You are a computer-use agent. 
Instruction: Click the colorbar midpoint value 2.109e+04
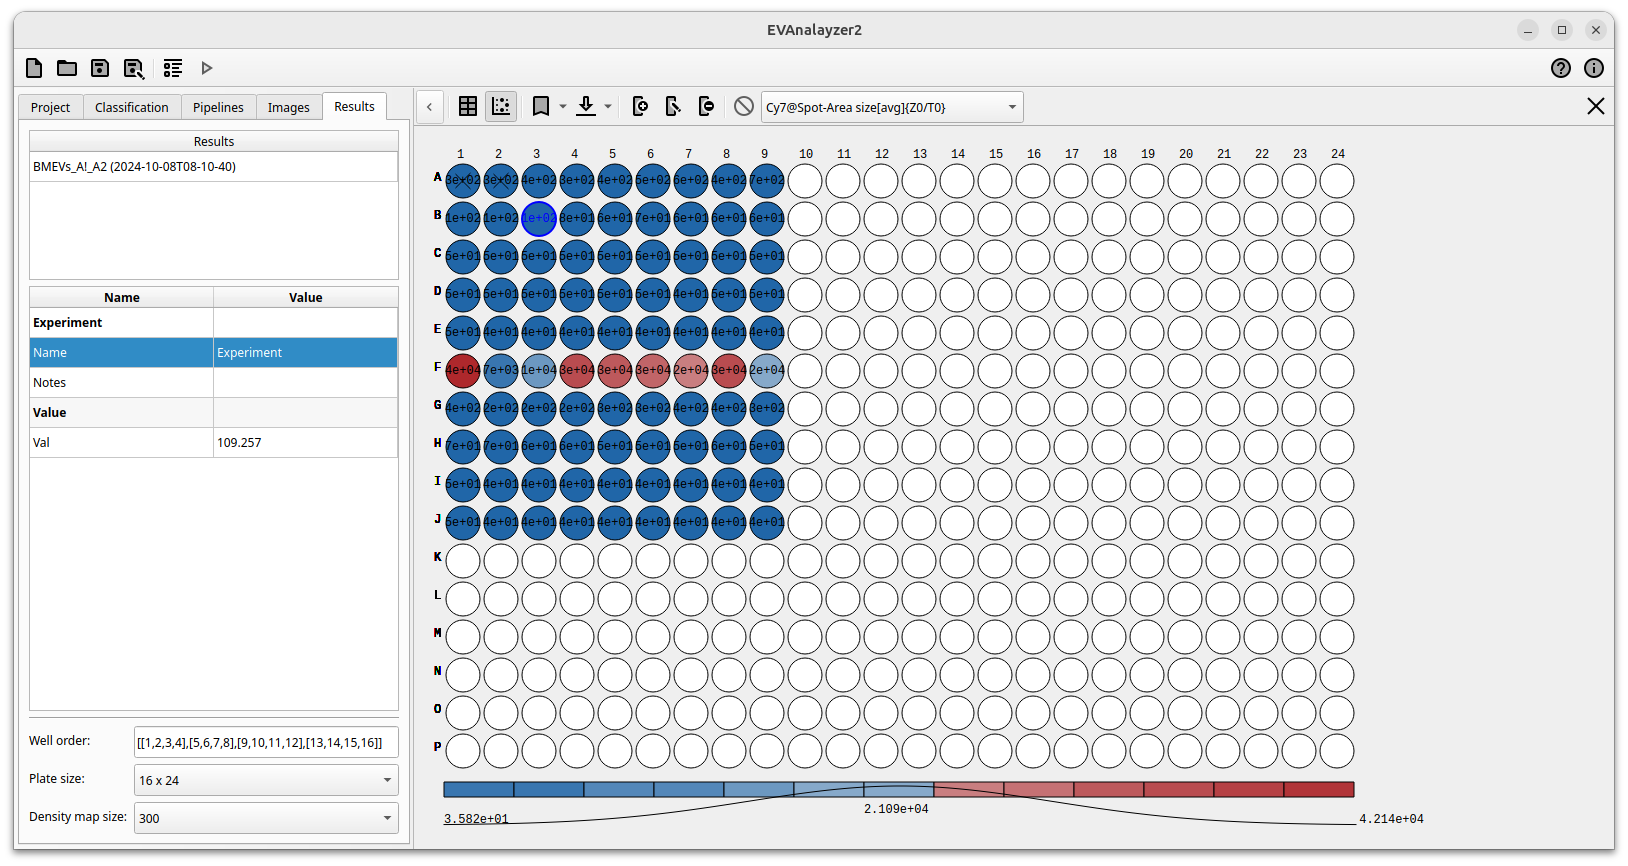pyautogui.click(x=896, y=809)
